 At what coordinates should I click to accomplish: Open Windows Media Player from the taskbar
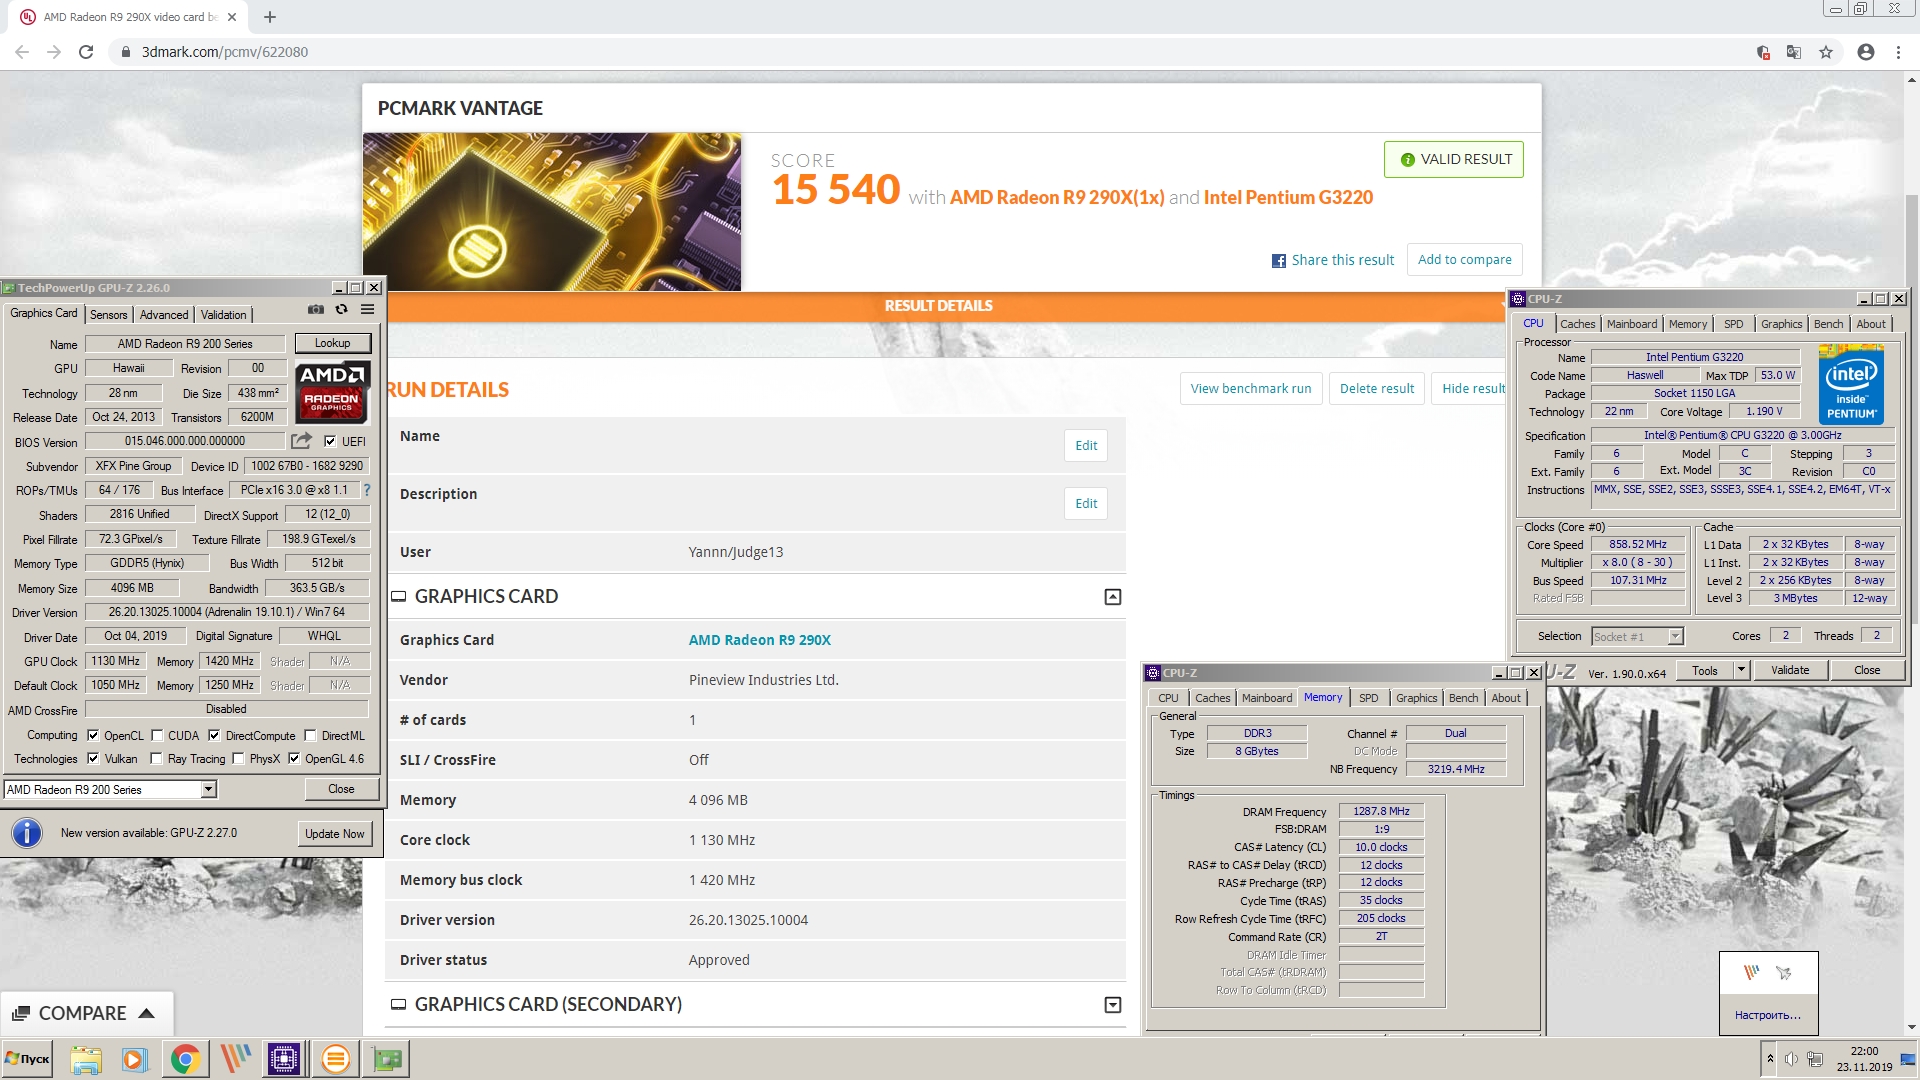coord(135,1059)
